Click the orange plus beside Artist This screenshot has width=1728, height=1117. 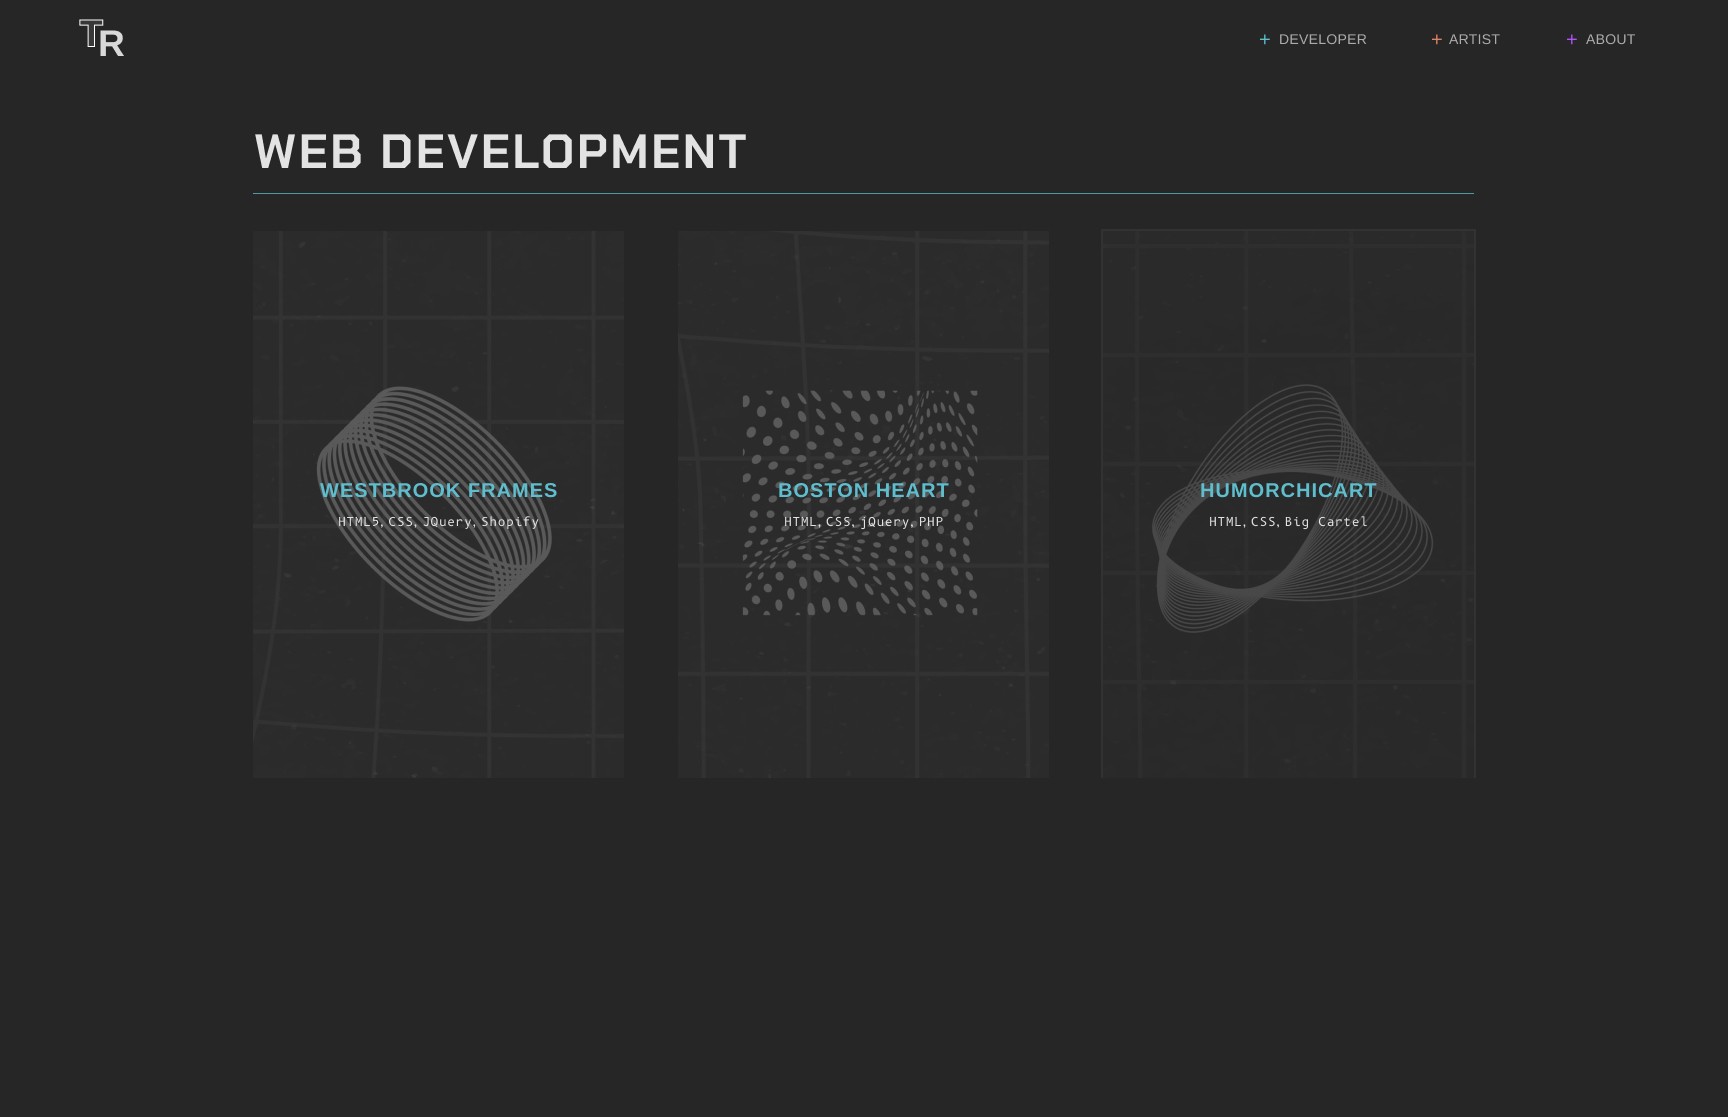point(1437,39)
